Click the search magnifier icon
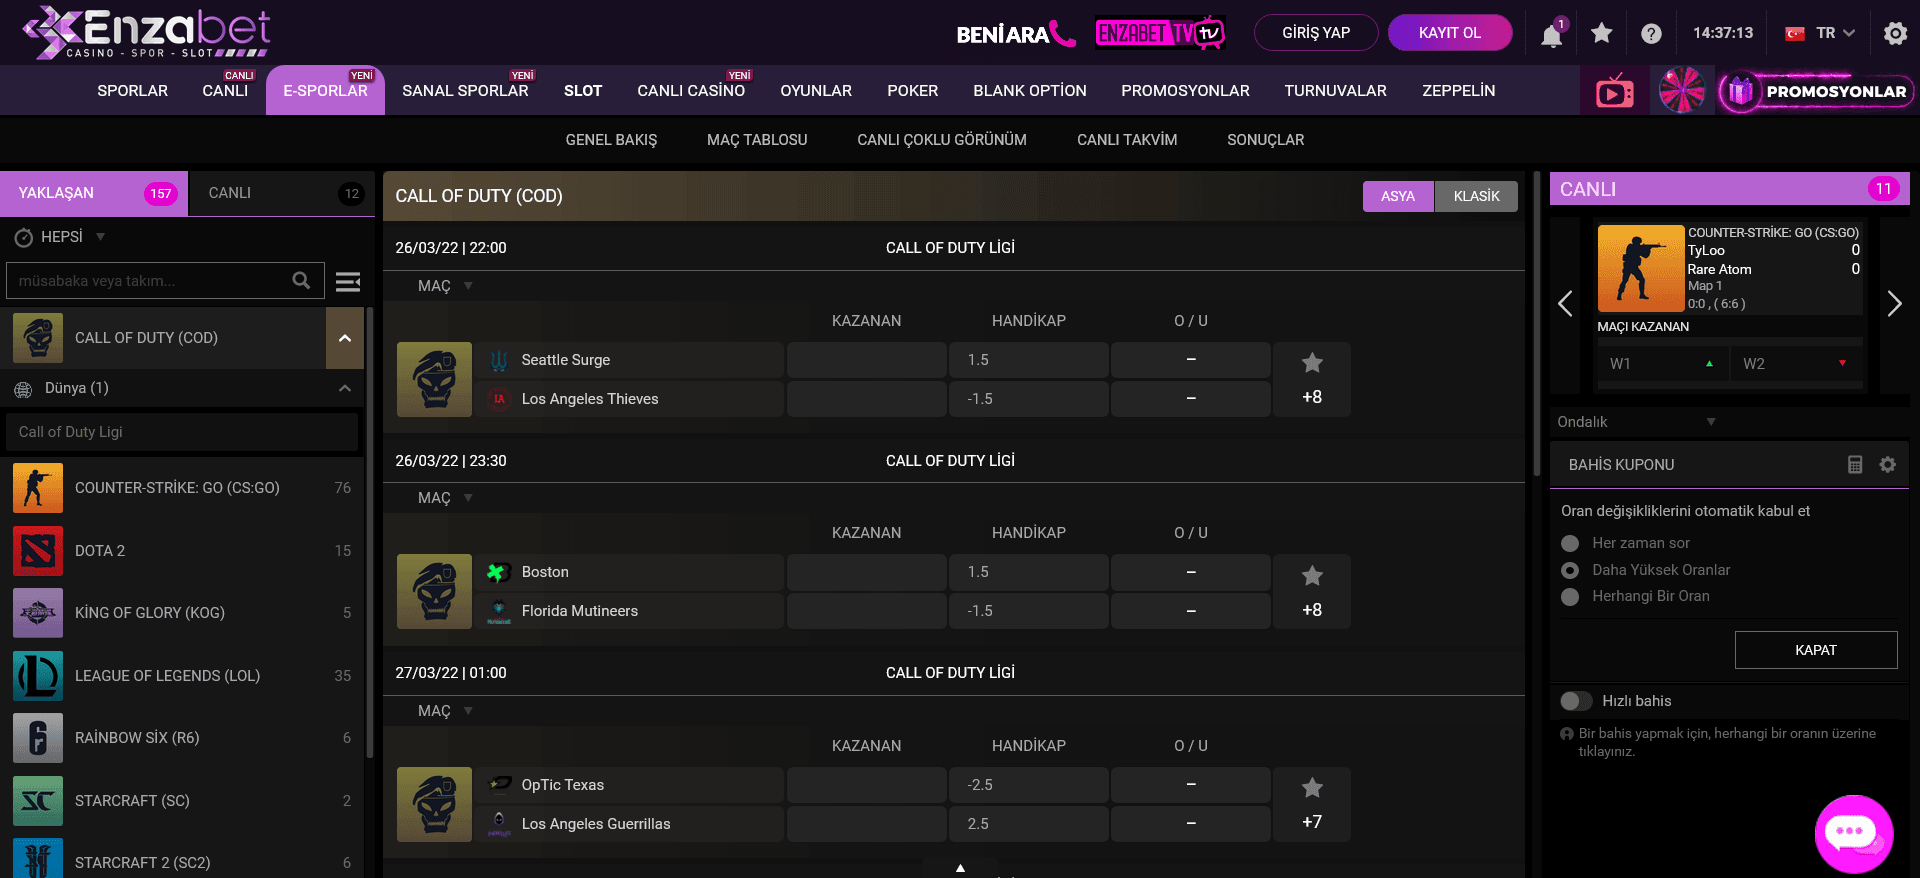 [x=301, y=281]
